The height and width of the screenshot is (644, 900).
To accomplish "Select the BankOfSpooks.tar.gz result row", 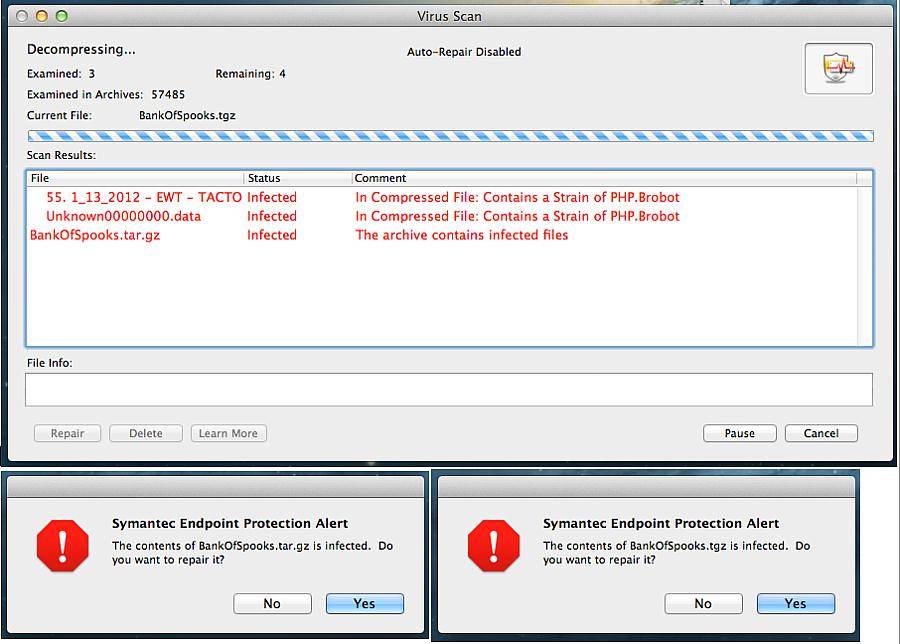I will [442, 235].
